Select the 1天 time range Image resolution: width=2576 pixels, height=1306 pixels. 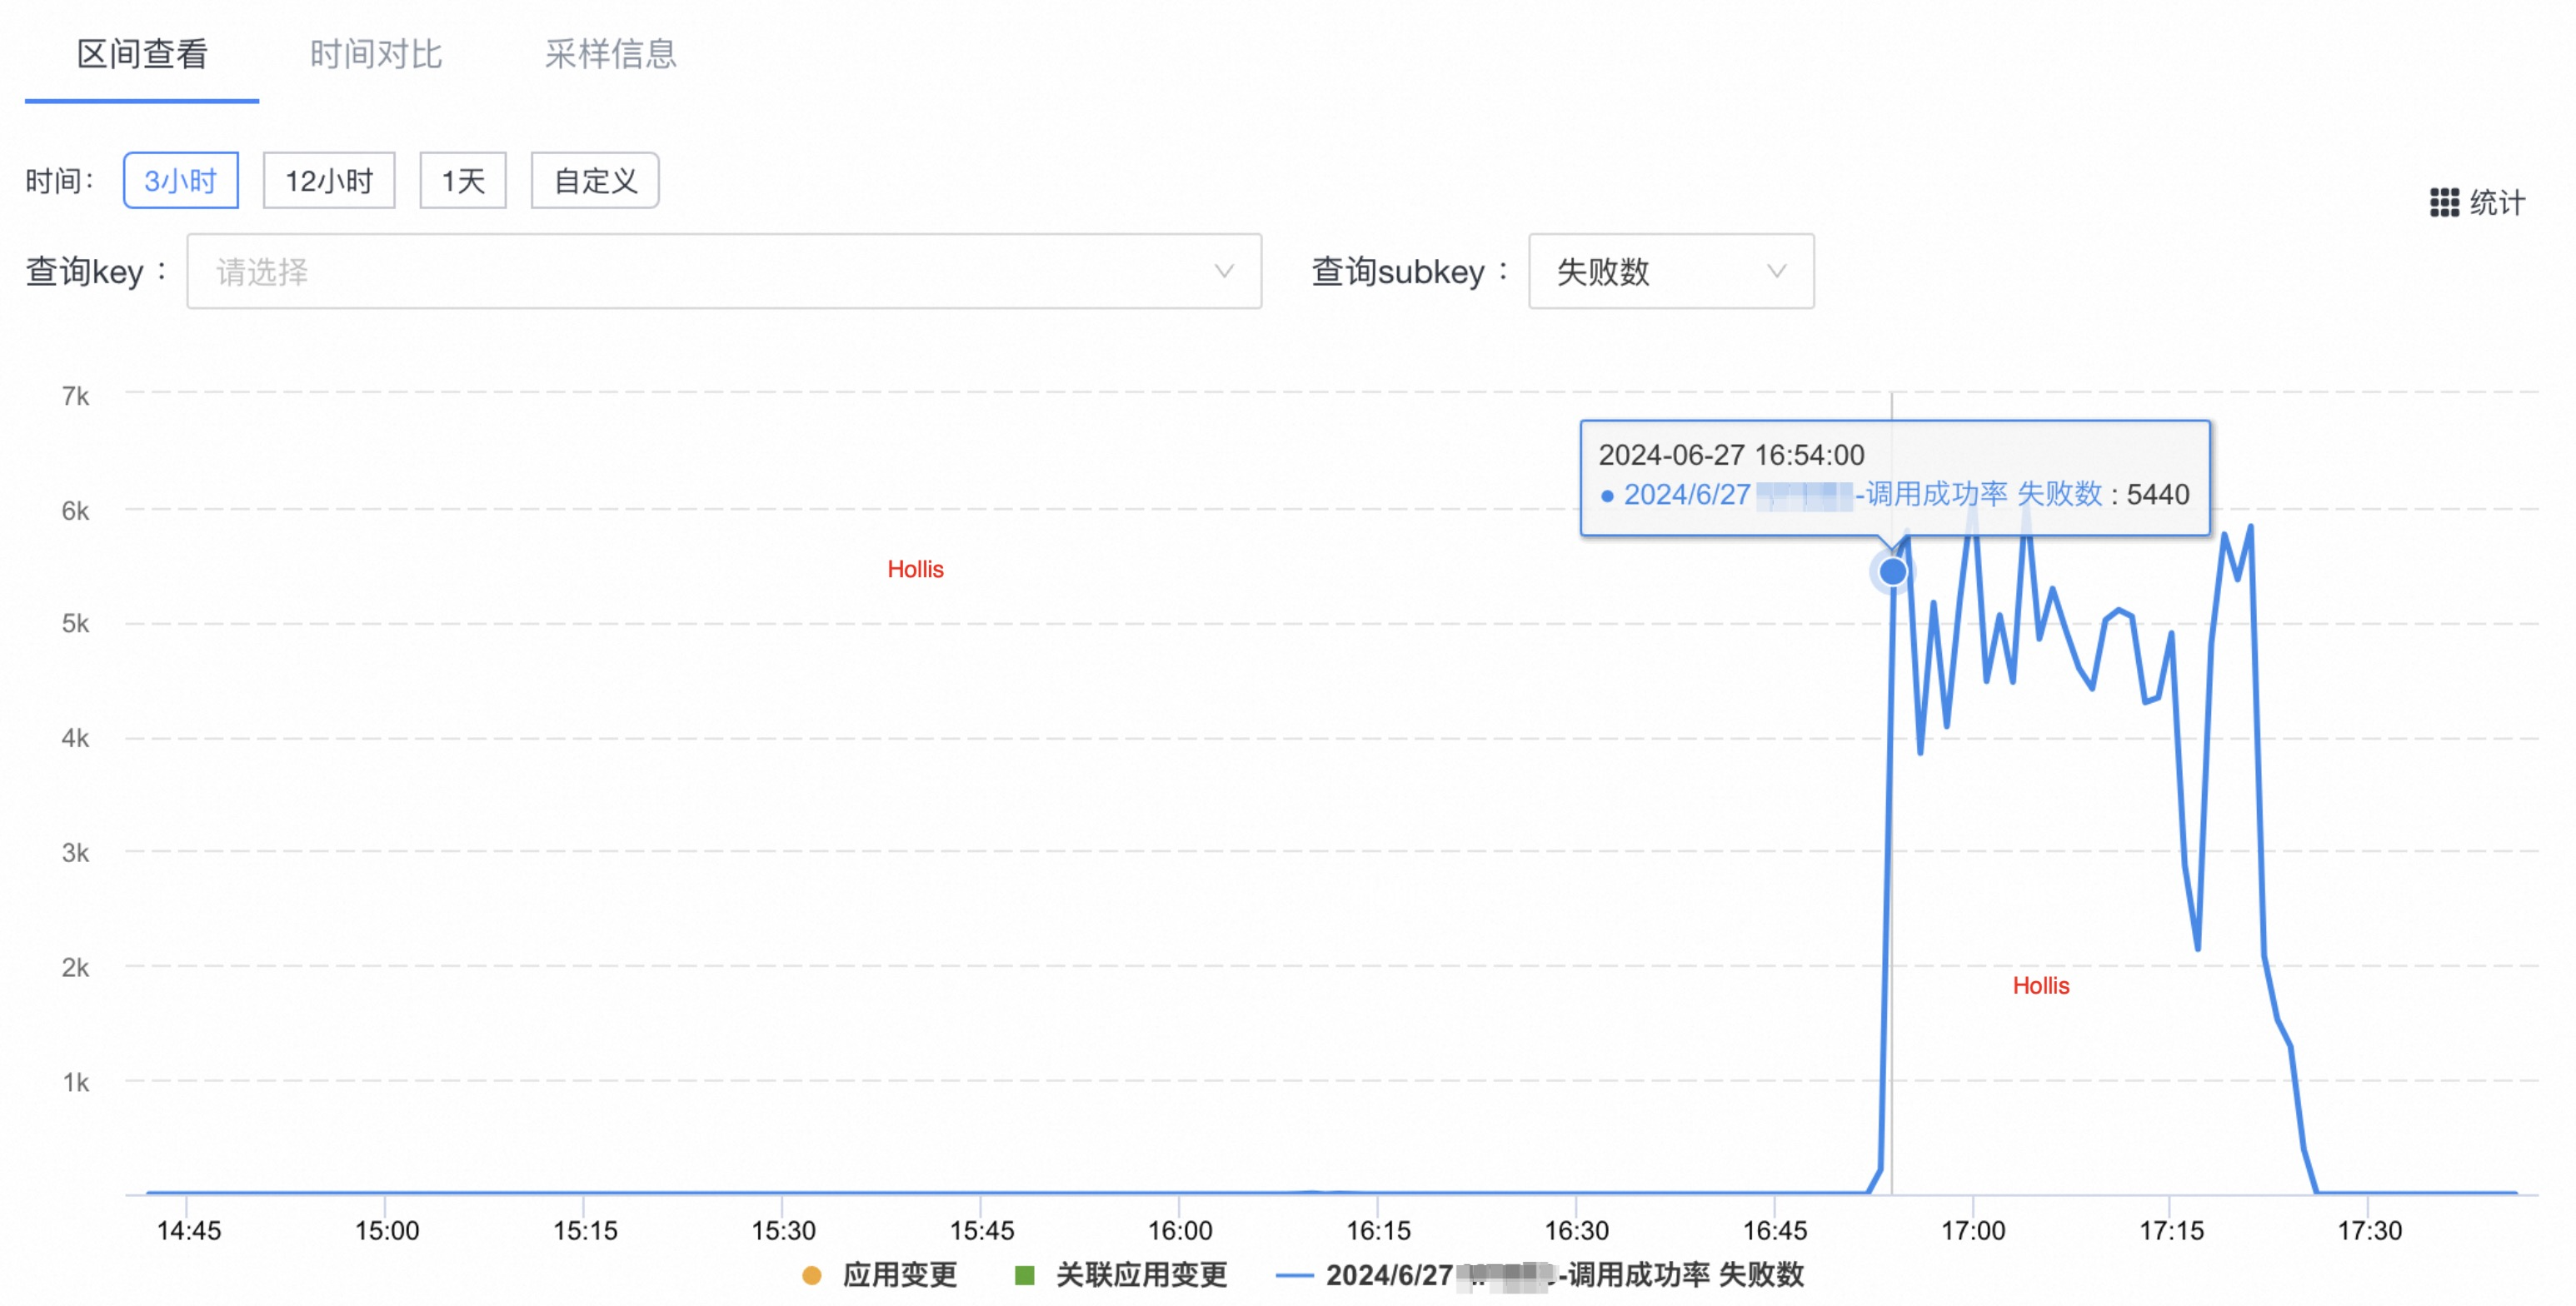pos(463,181)
